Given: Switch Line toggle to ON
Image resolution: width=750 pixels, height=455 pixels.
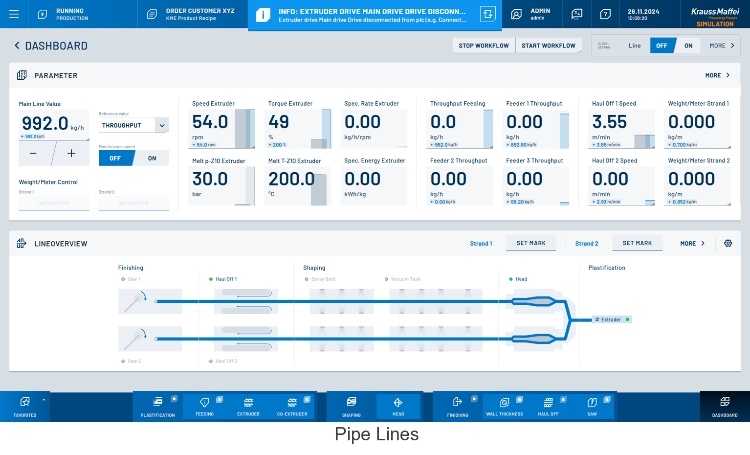Looking at the screenshot, I should [x=688, y=46].
